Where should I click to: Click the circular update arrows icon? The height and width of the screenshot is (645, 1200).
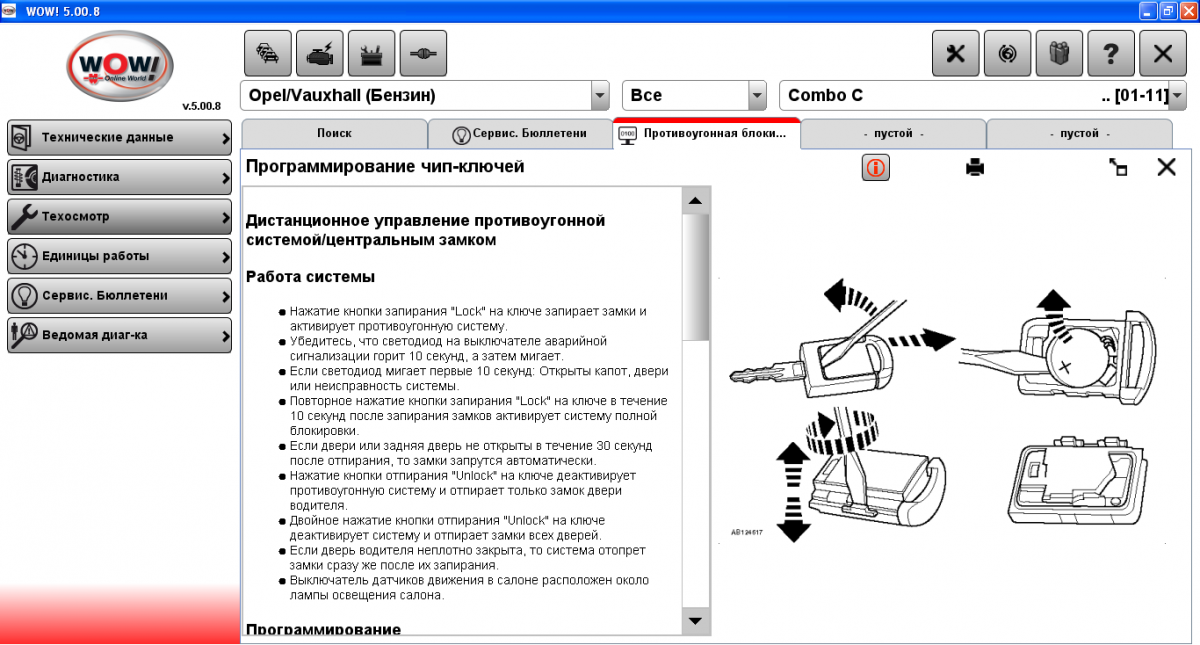[1008, 54]
